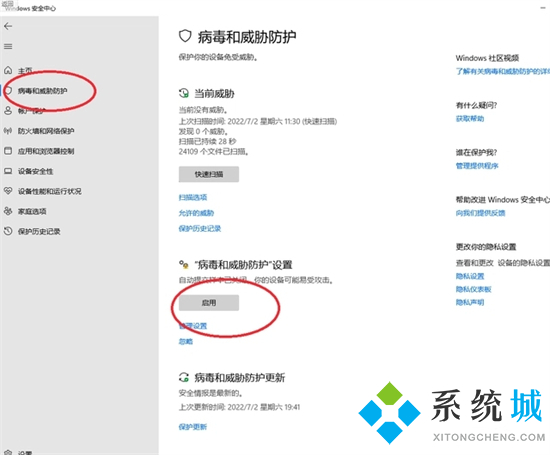
Task: Select 设备安全性 laptop icon
Action: pos(8,171)
